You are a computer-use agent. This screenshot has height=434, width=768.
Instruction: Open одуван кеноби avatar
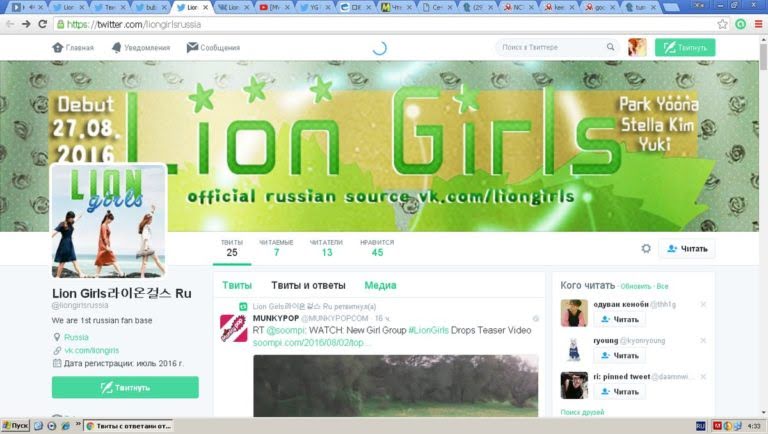pos(574,313)
